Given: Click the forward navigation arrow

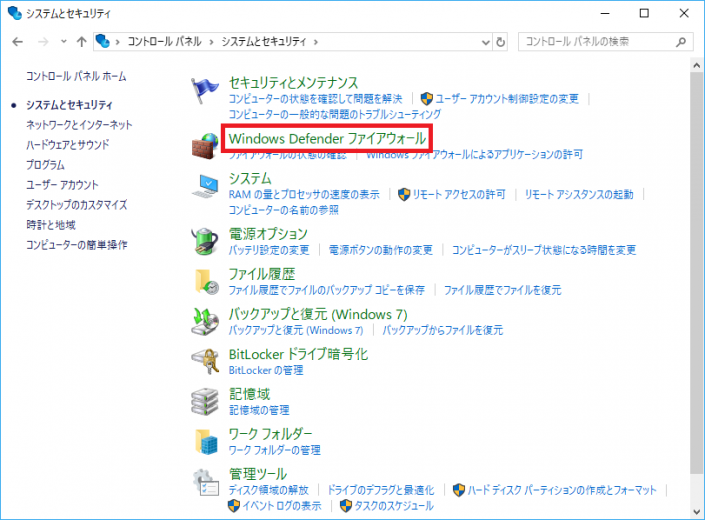Looking at the screenshot, I should (43, 42).
